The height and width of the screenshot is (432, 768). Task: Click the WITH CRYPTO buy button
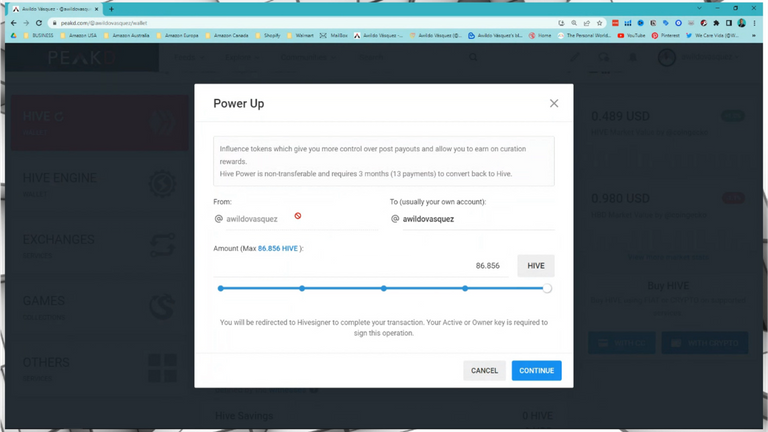coord(705,343)
